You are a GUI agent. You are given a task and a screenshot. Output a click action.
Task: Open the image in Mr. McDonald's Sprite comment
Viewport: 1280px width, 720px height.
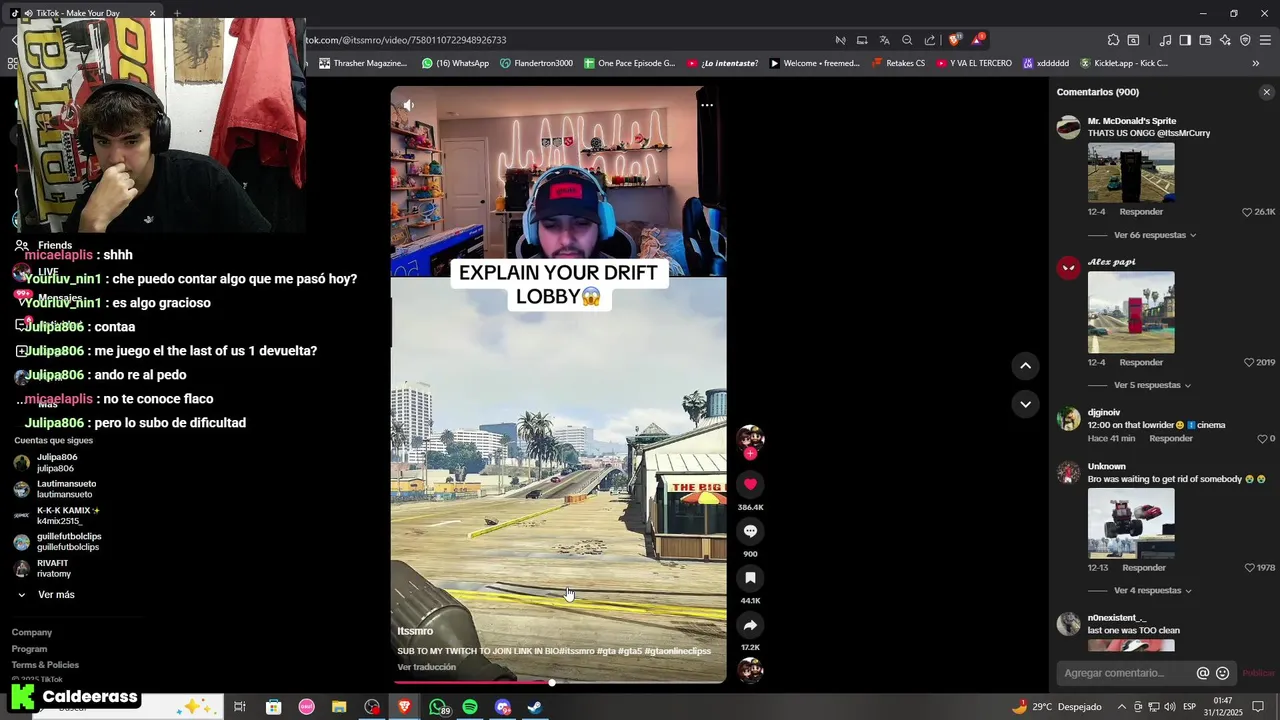1131,173
